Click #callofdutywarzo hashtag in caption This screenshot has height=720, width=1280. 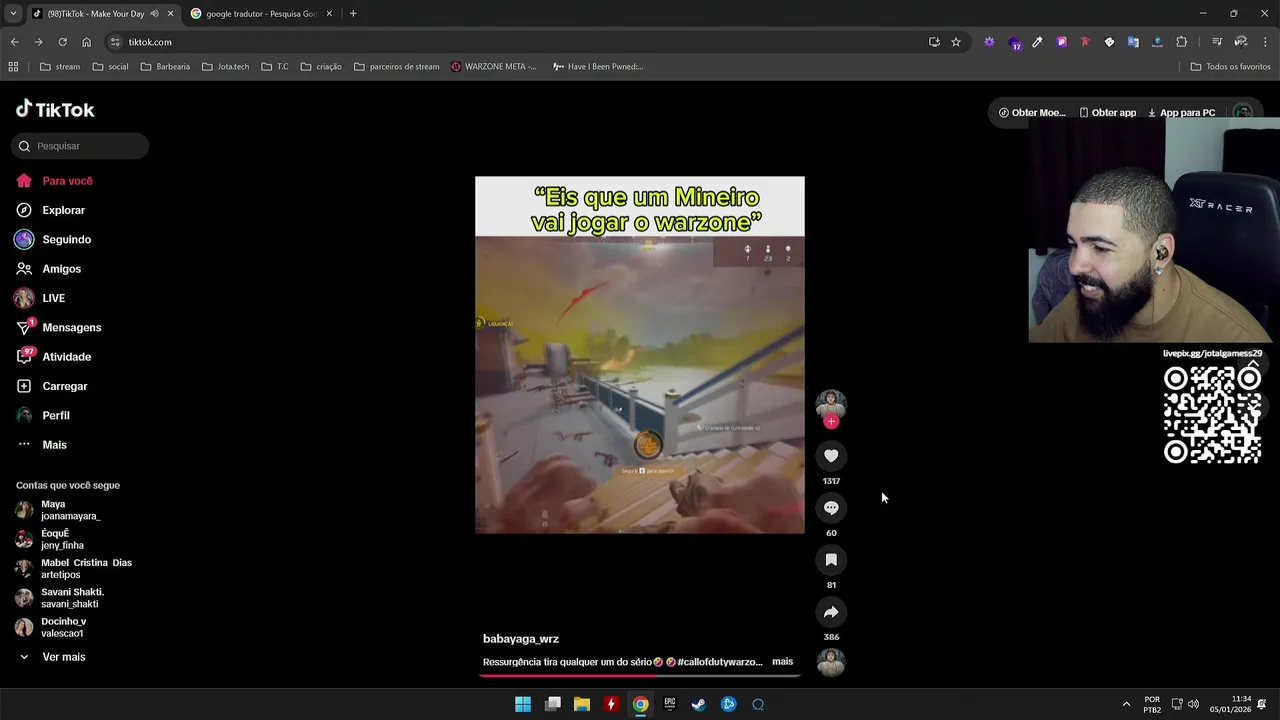[x=719, y=662]
